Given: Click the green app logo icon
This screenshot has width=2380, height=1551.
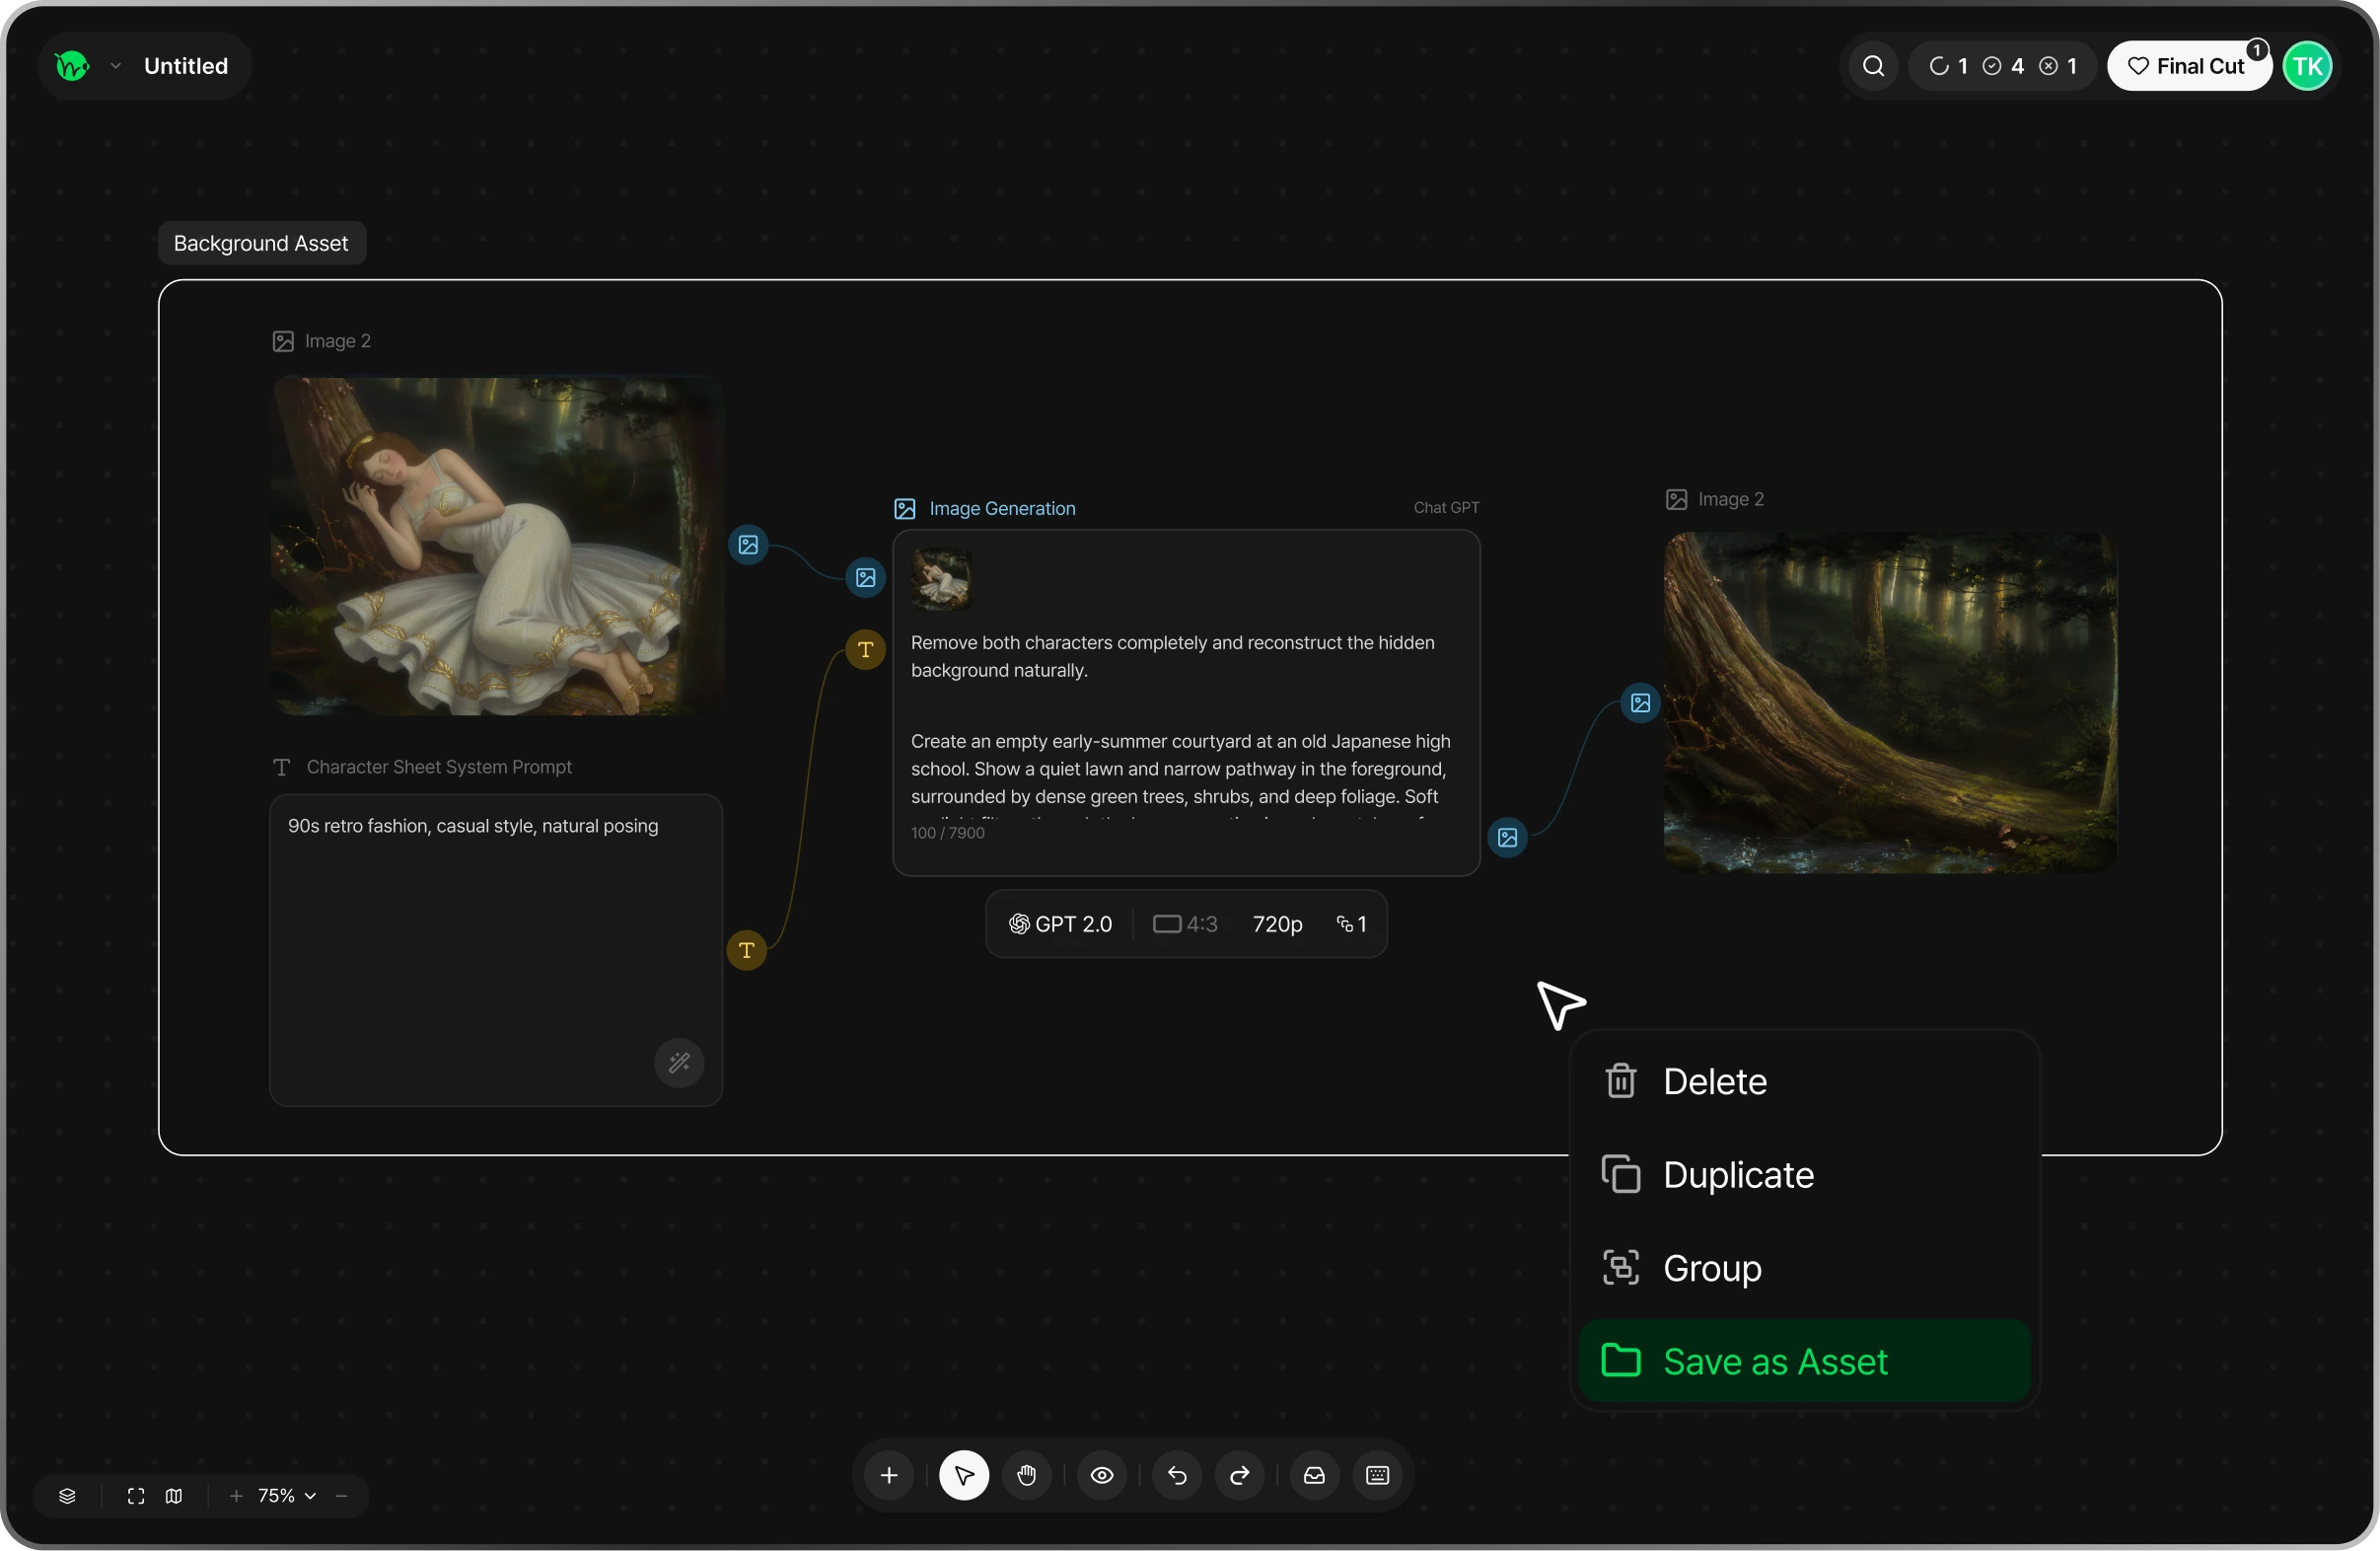Looking at the screenshot, I should coord(72,66).
